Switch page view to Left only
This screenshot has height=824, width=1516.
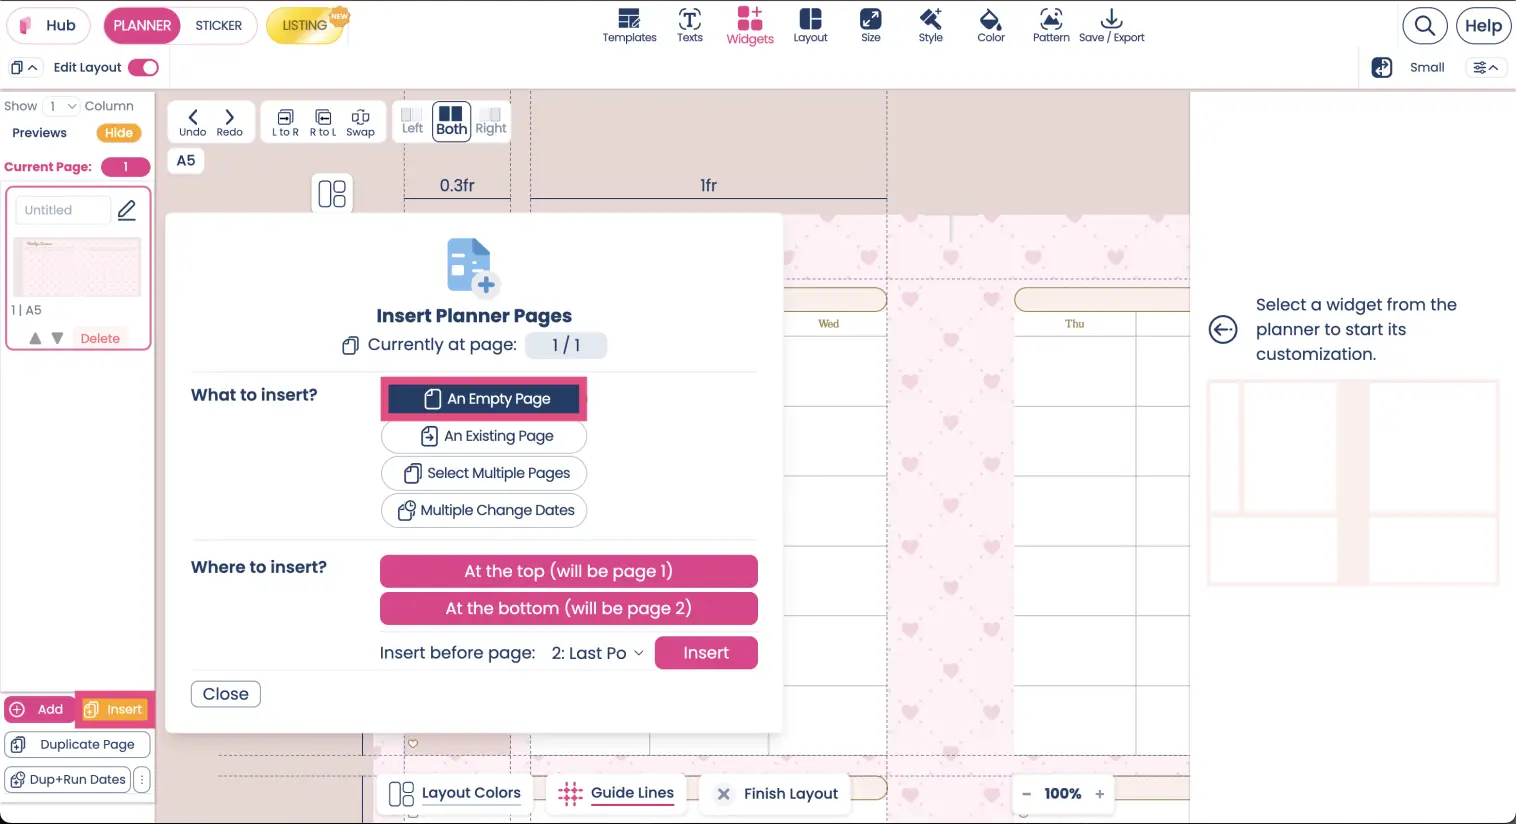411,121
